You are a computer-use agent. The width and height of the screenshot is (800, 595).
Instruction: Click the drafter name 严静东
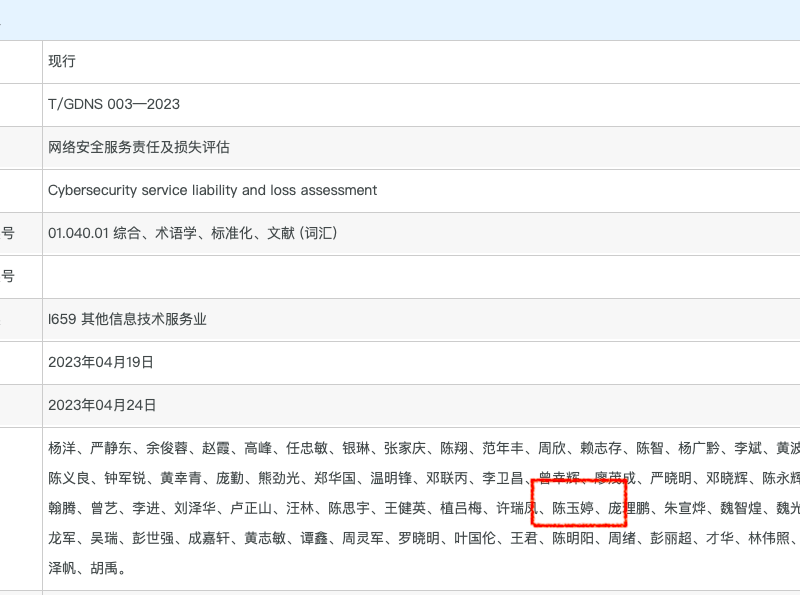click(111, 448)
